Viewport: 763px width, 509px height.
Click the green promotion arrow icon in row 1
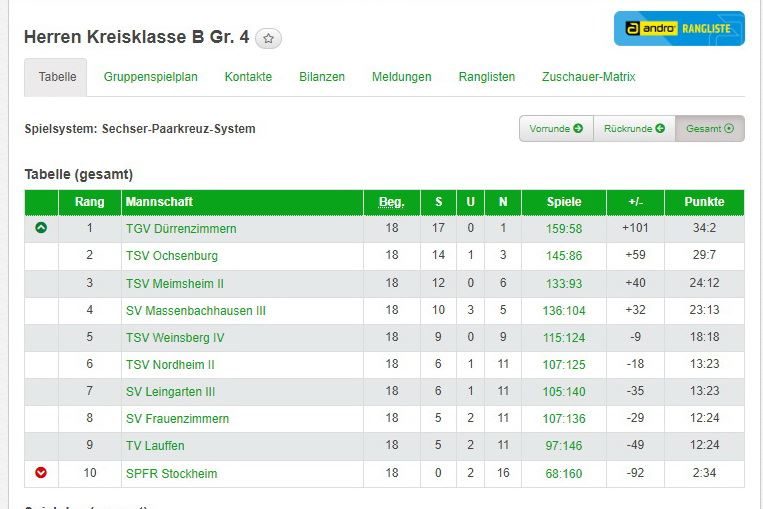click(41, 228)
